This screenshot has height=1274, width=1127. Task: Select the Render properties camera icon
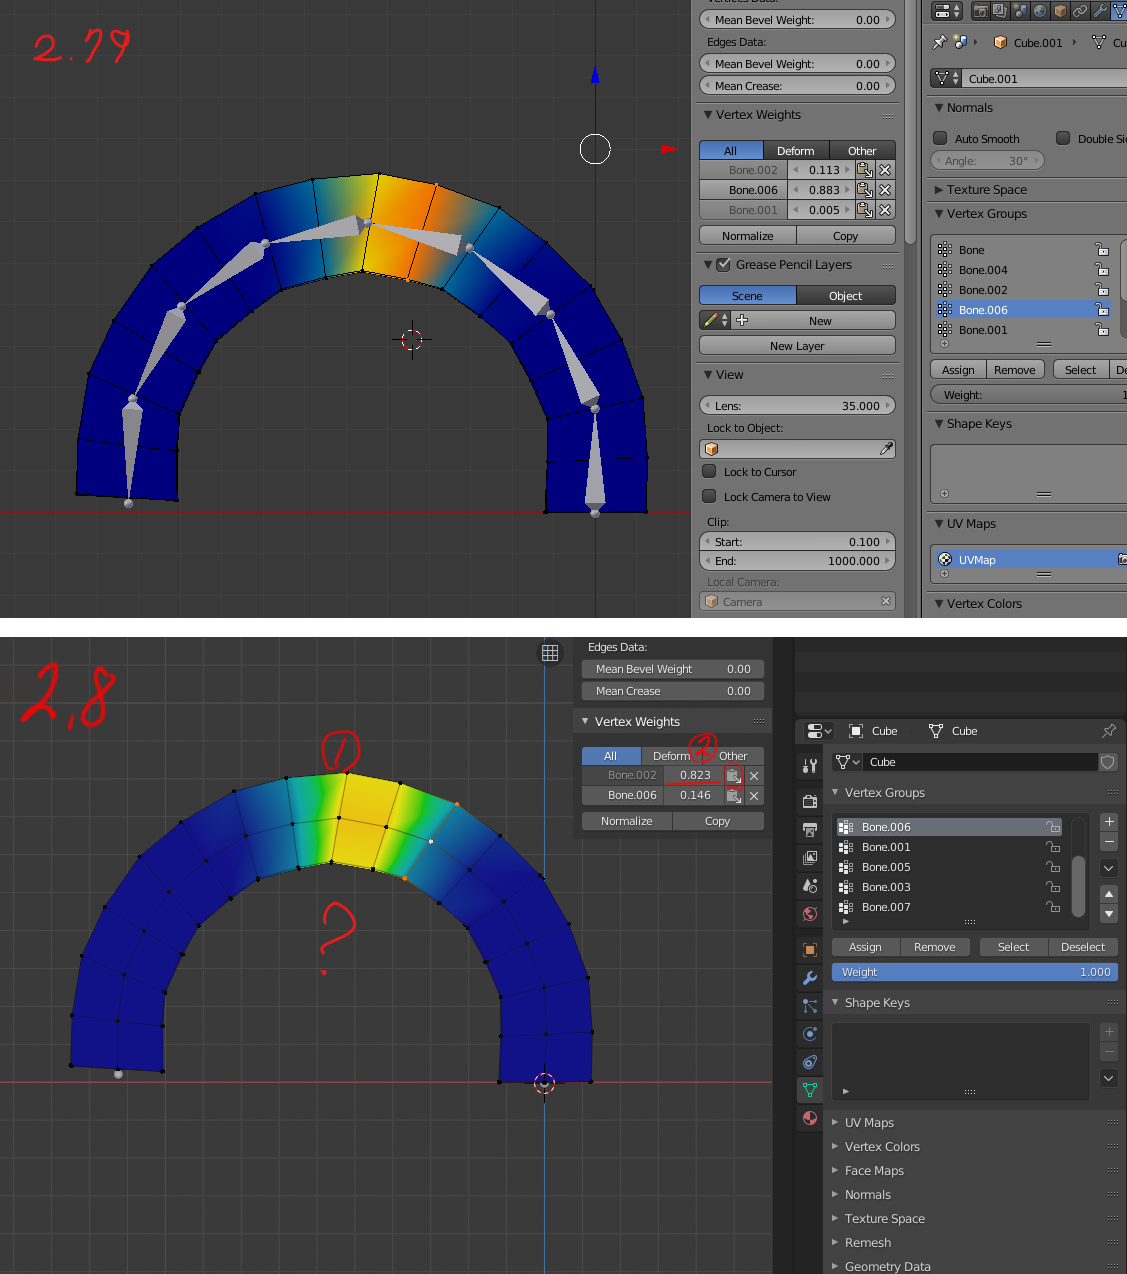[810, 802]
